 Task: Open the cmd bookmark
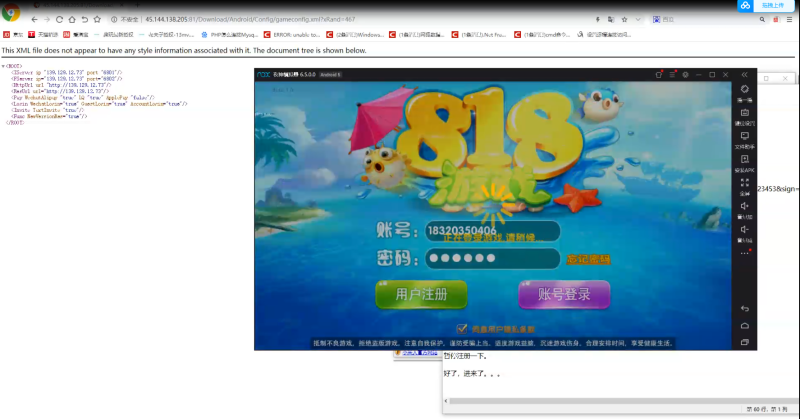tap(542, 35)
